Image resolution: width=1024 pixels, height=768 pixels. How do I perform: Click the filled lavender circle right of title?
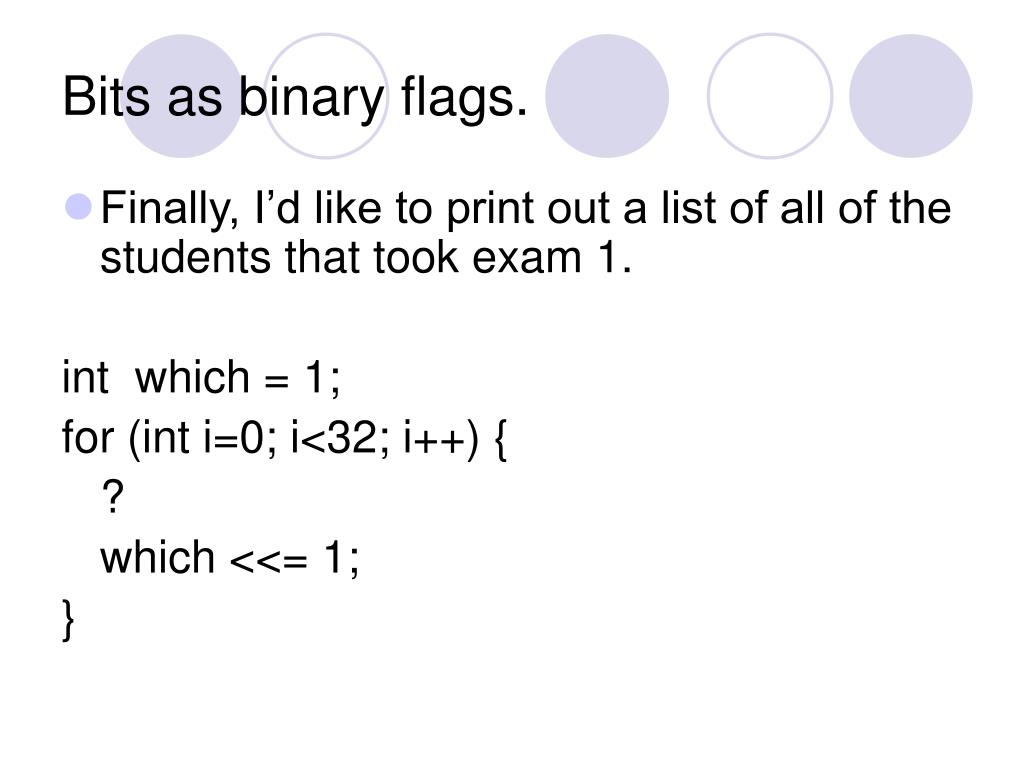coord(607,96)
